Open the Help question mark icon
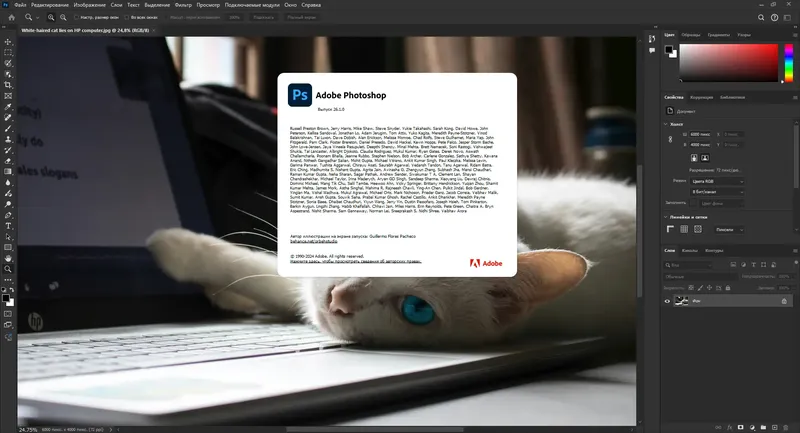Screen dimensions: 800x433 [x=774, y=17]
